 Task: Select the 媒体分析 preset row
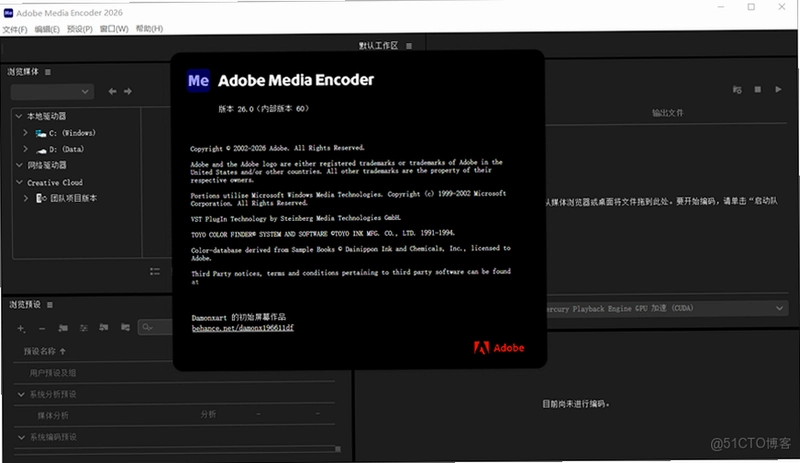pyautogui.click(x=173, y=415)
